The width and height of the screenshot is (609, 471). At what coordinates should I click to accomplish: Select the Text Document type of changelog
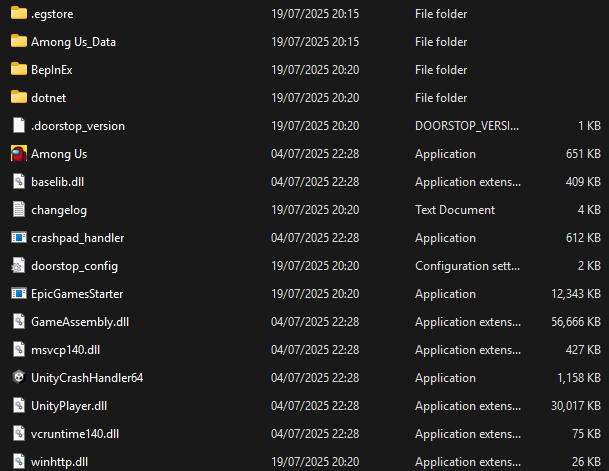455,210
